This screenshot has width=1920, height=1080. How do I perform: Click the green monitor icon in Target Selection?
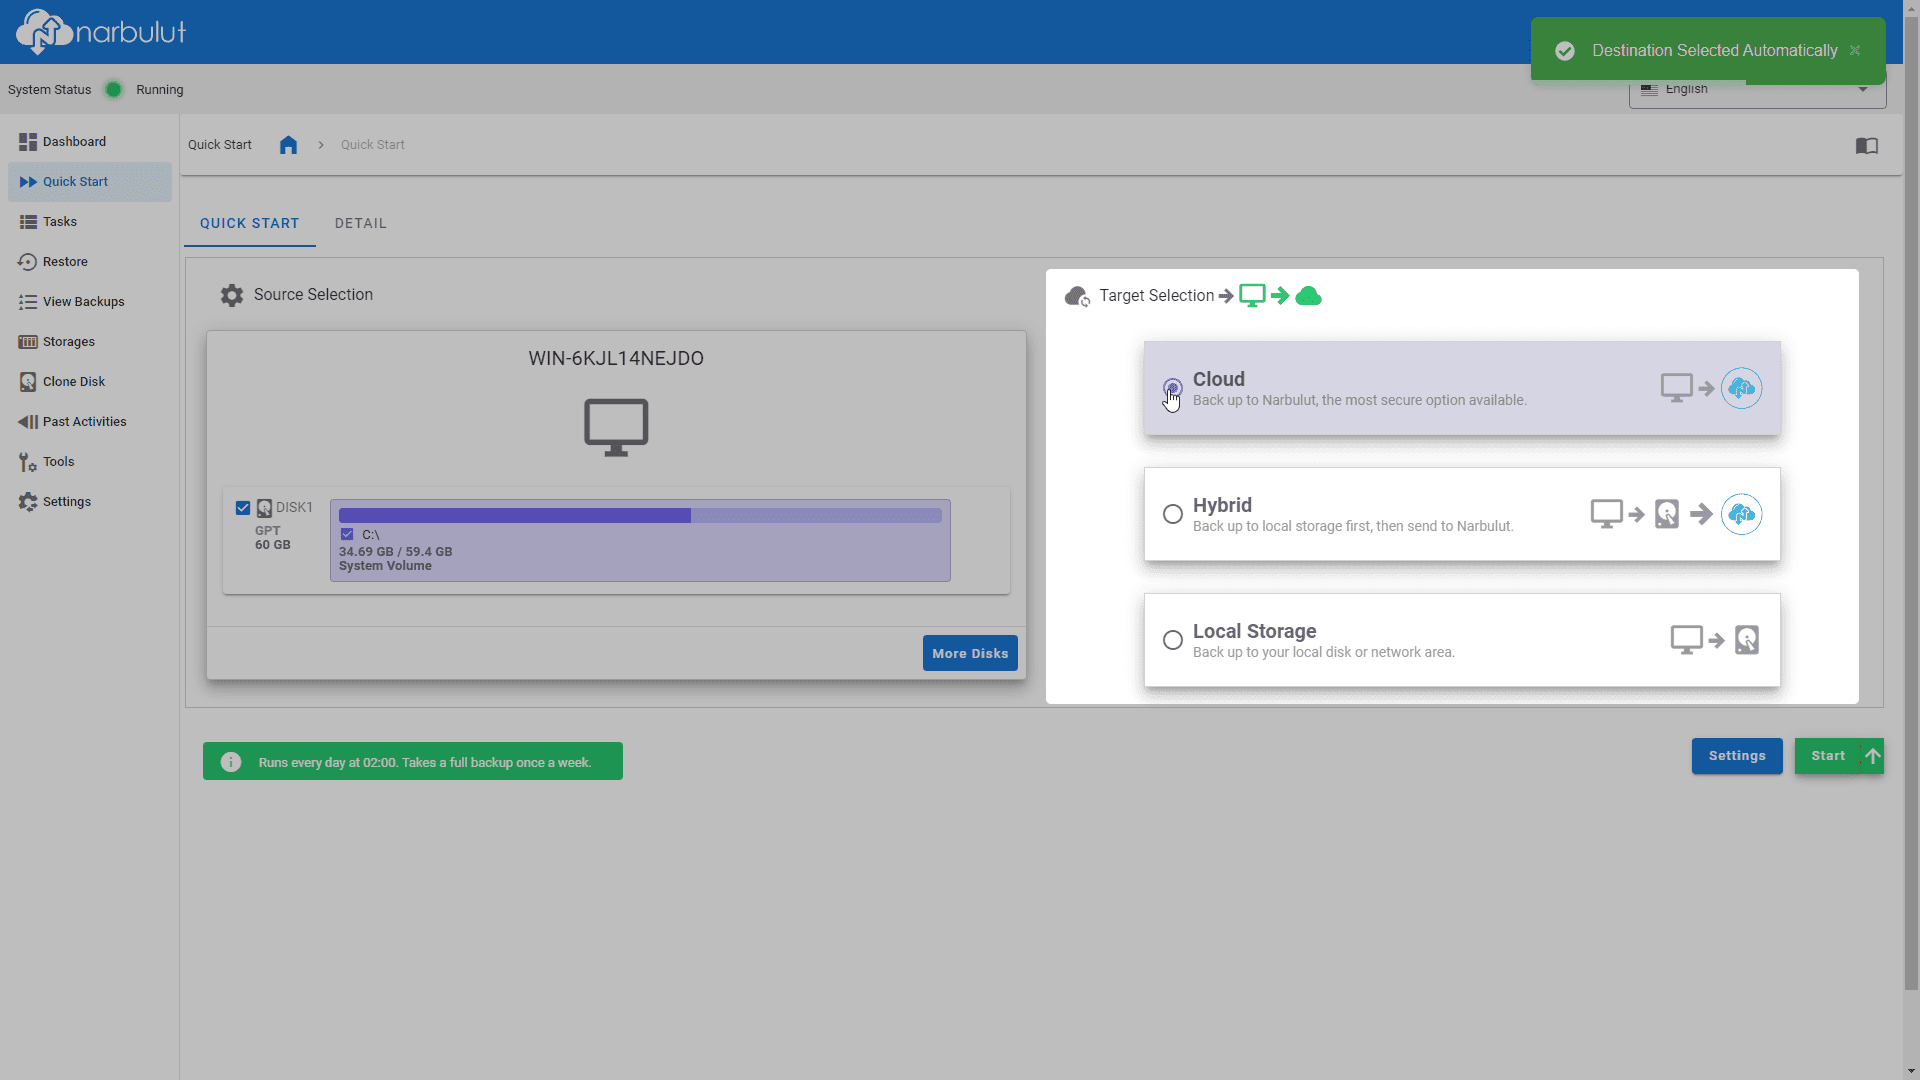point(1252,296)
